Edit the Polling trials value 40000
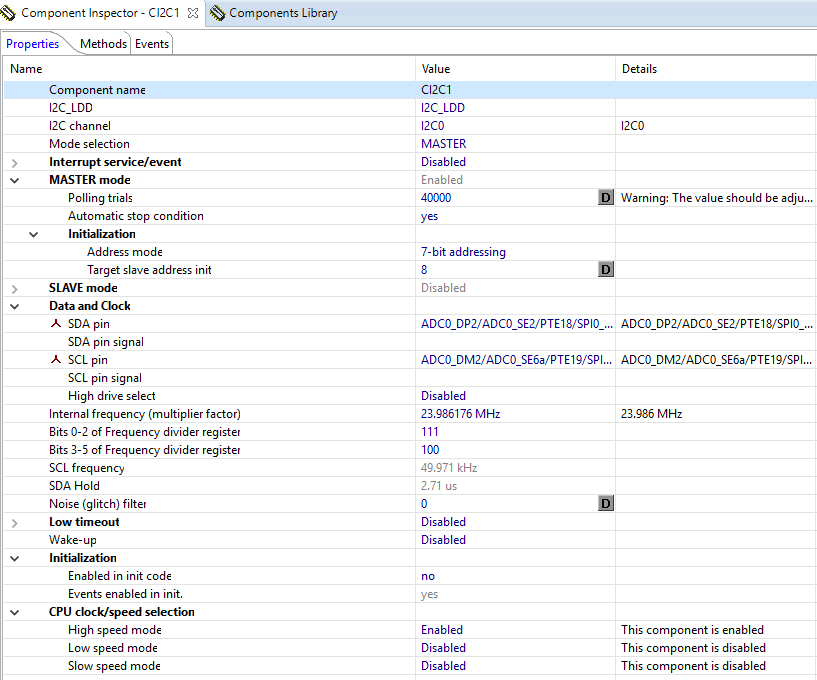The height and width of the screenshot is (680, 817). pyautogui.click(x=436, y=198)
